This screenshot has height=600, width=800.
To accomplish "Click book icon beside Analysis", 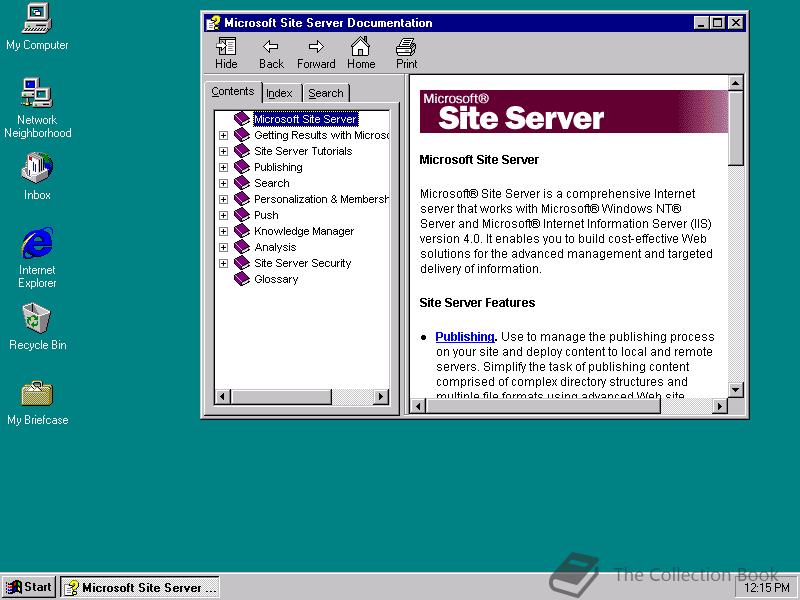I will [242, 247].
